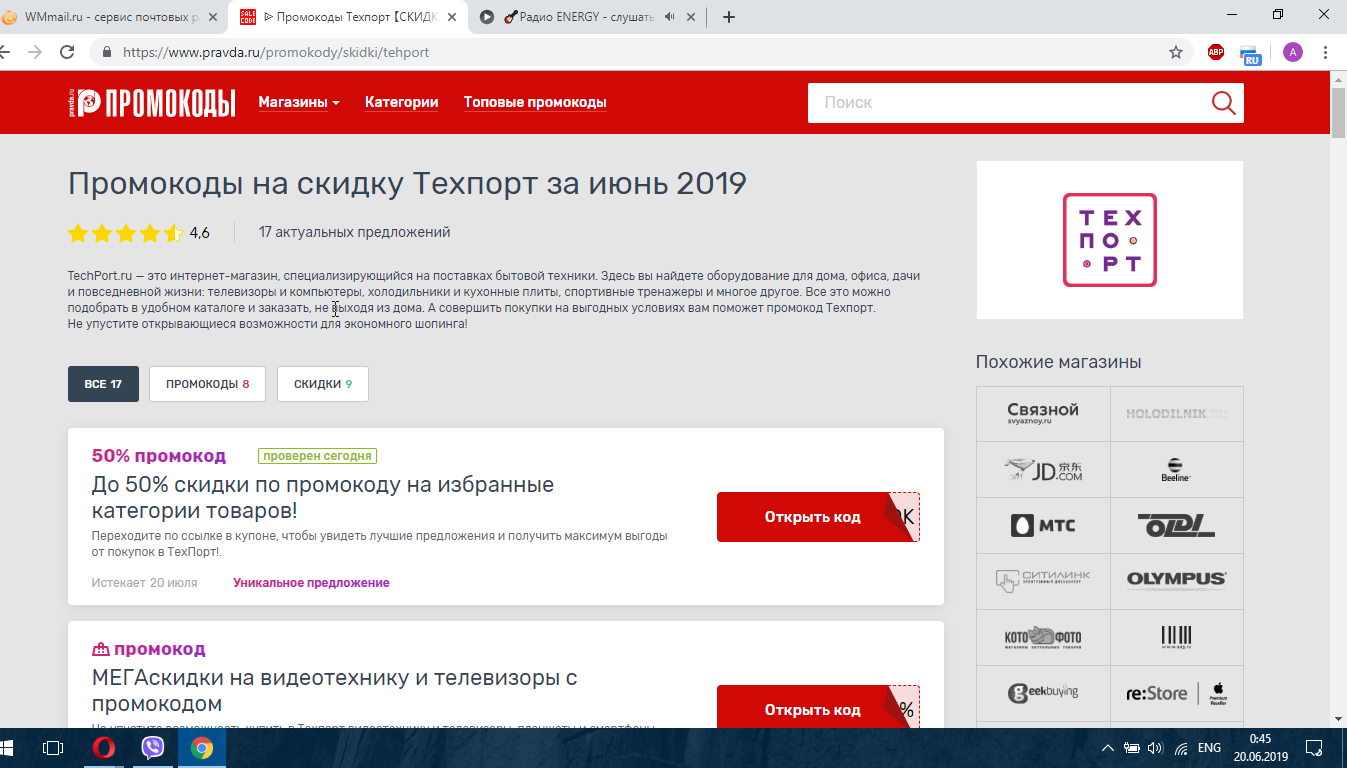Click 17 актуальных предложений text
The height and width of the screenshot is (768, 1347).
pos(354,232)
